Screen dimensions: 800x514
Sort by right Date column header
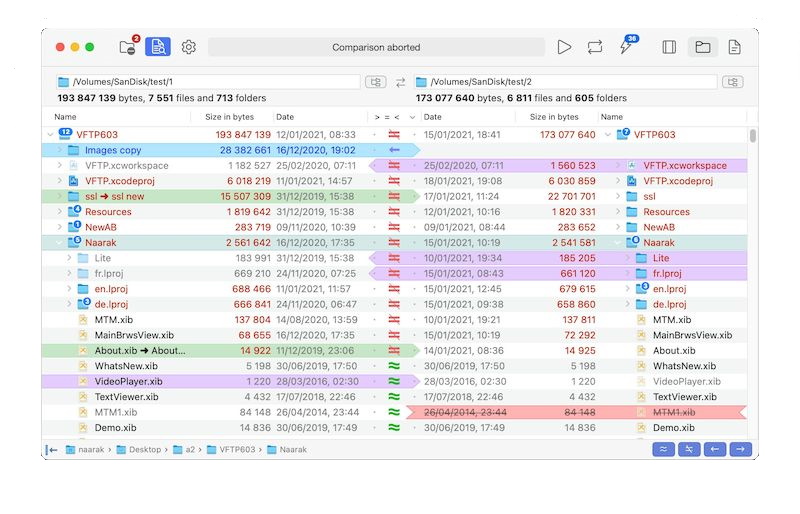(470, 117)
